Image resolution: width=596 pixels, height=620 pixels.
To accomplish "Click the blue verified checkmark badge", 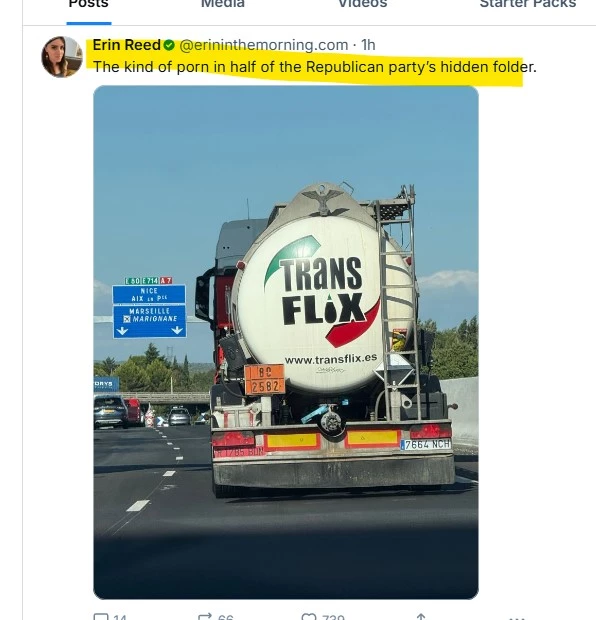I will (169, 45).
